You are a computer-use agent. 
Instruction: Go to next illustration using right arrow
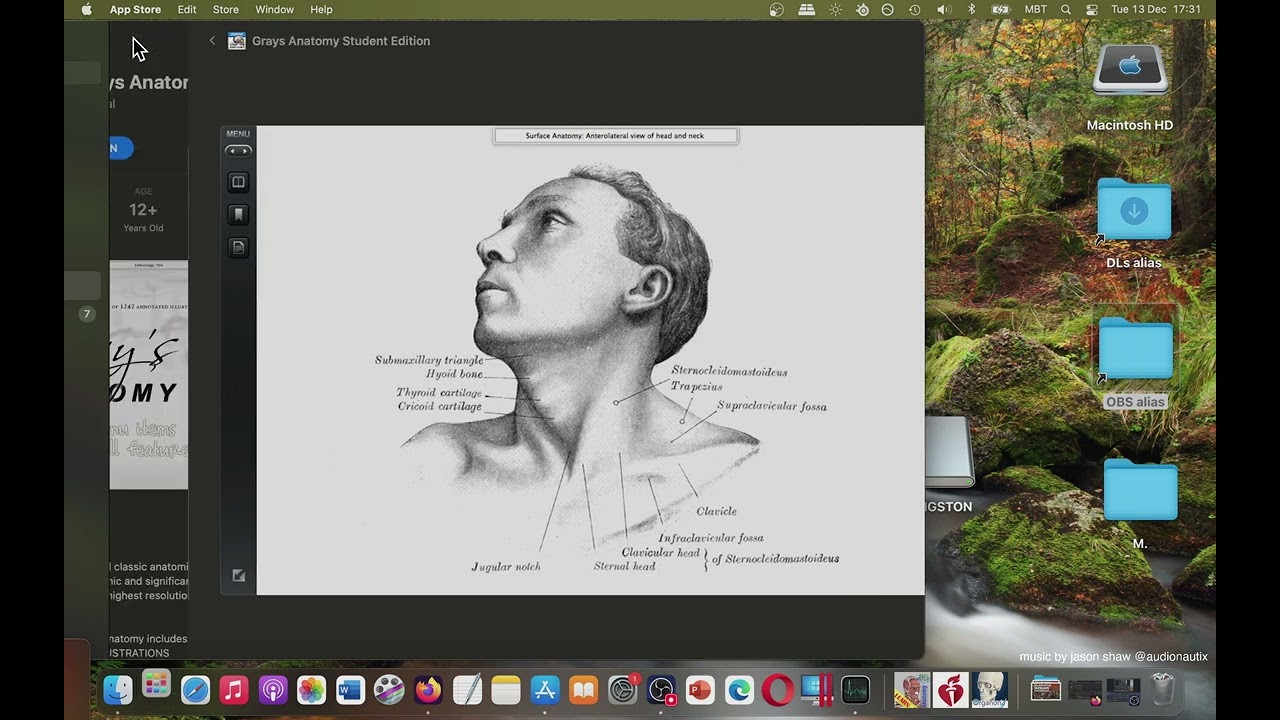[245, 151]
